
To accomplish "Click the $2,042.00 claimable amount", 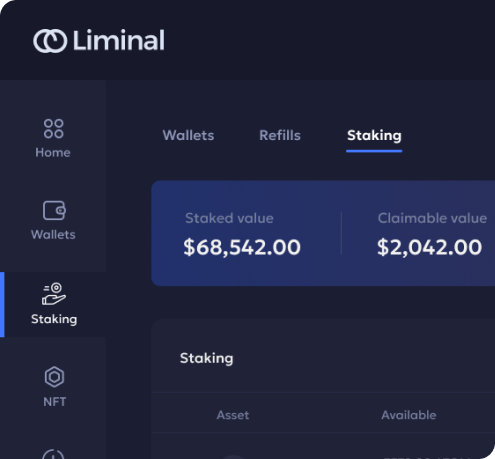I will (429, 247).
